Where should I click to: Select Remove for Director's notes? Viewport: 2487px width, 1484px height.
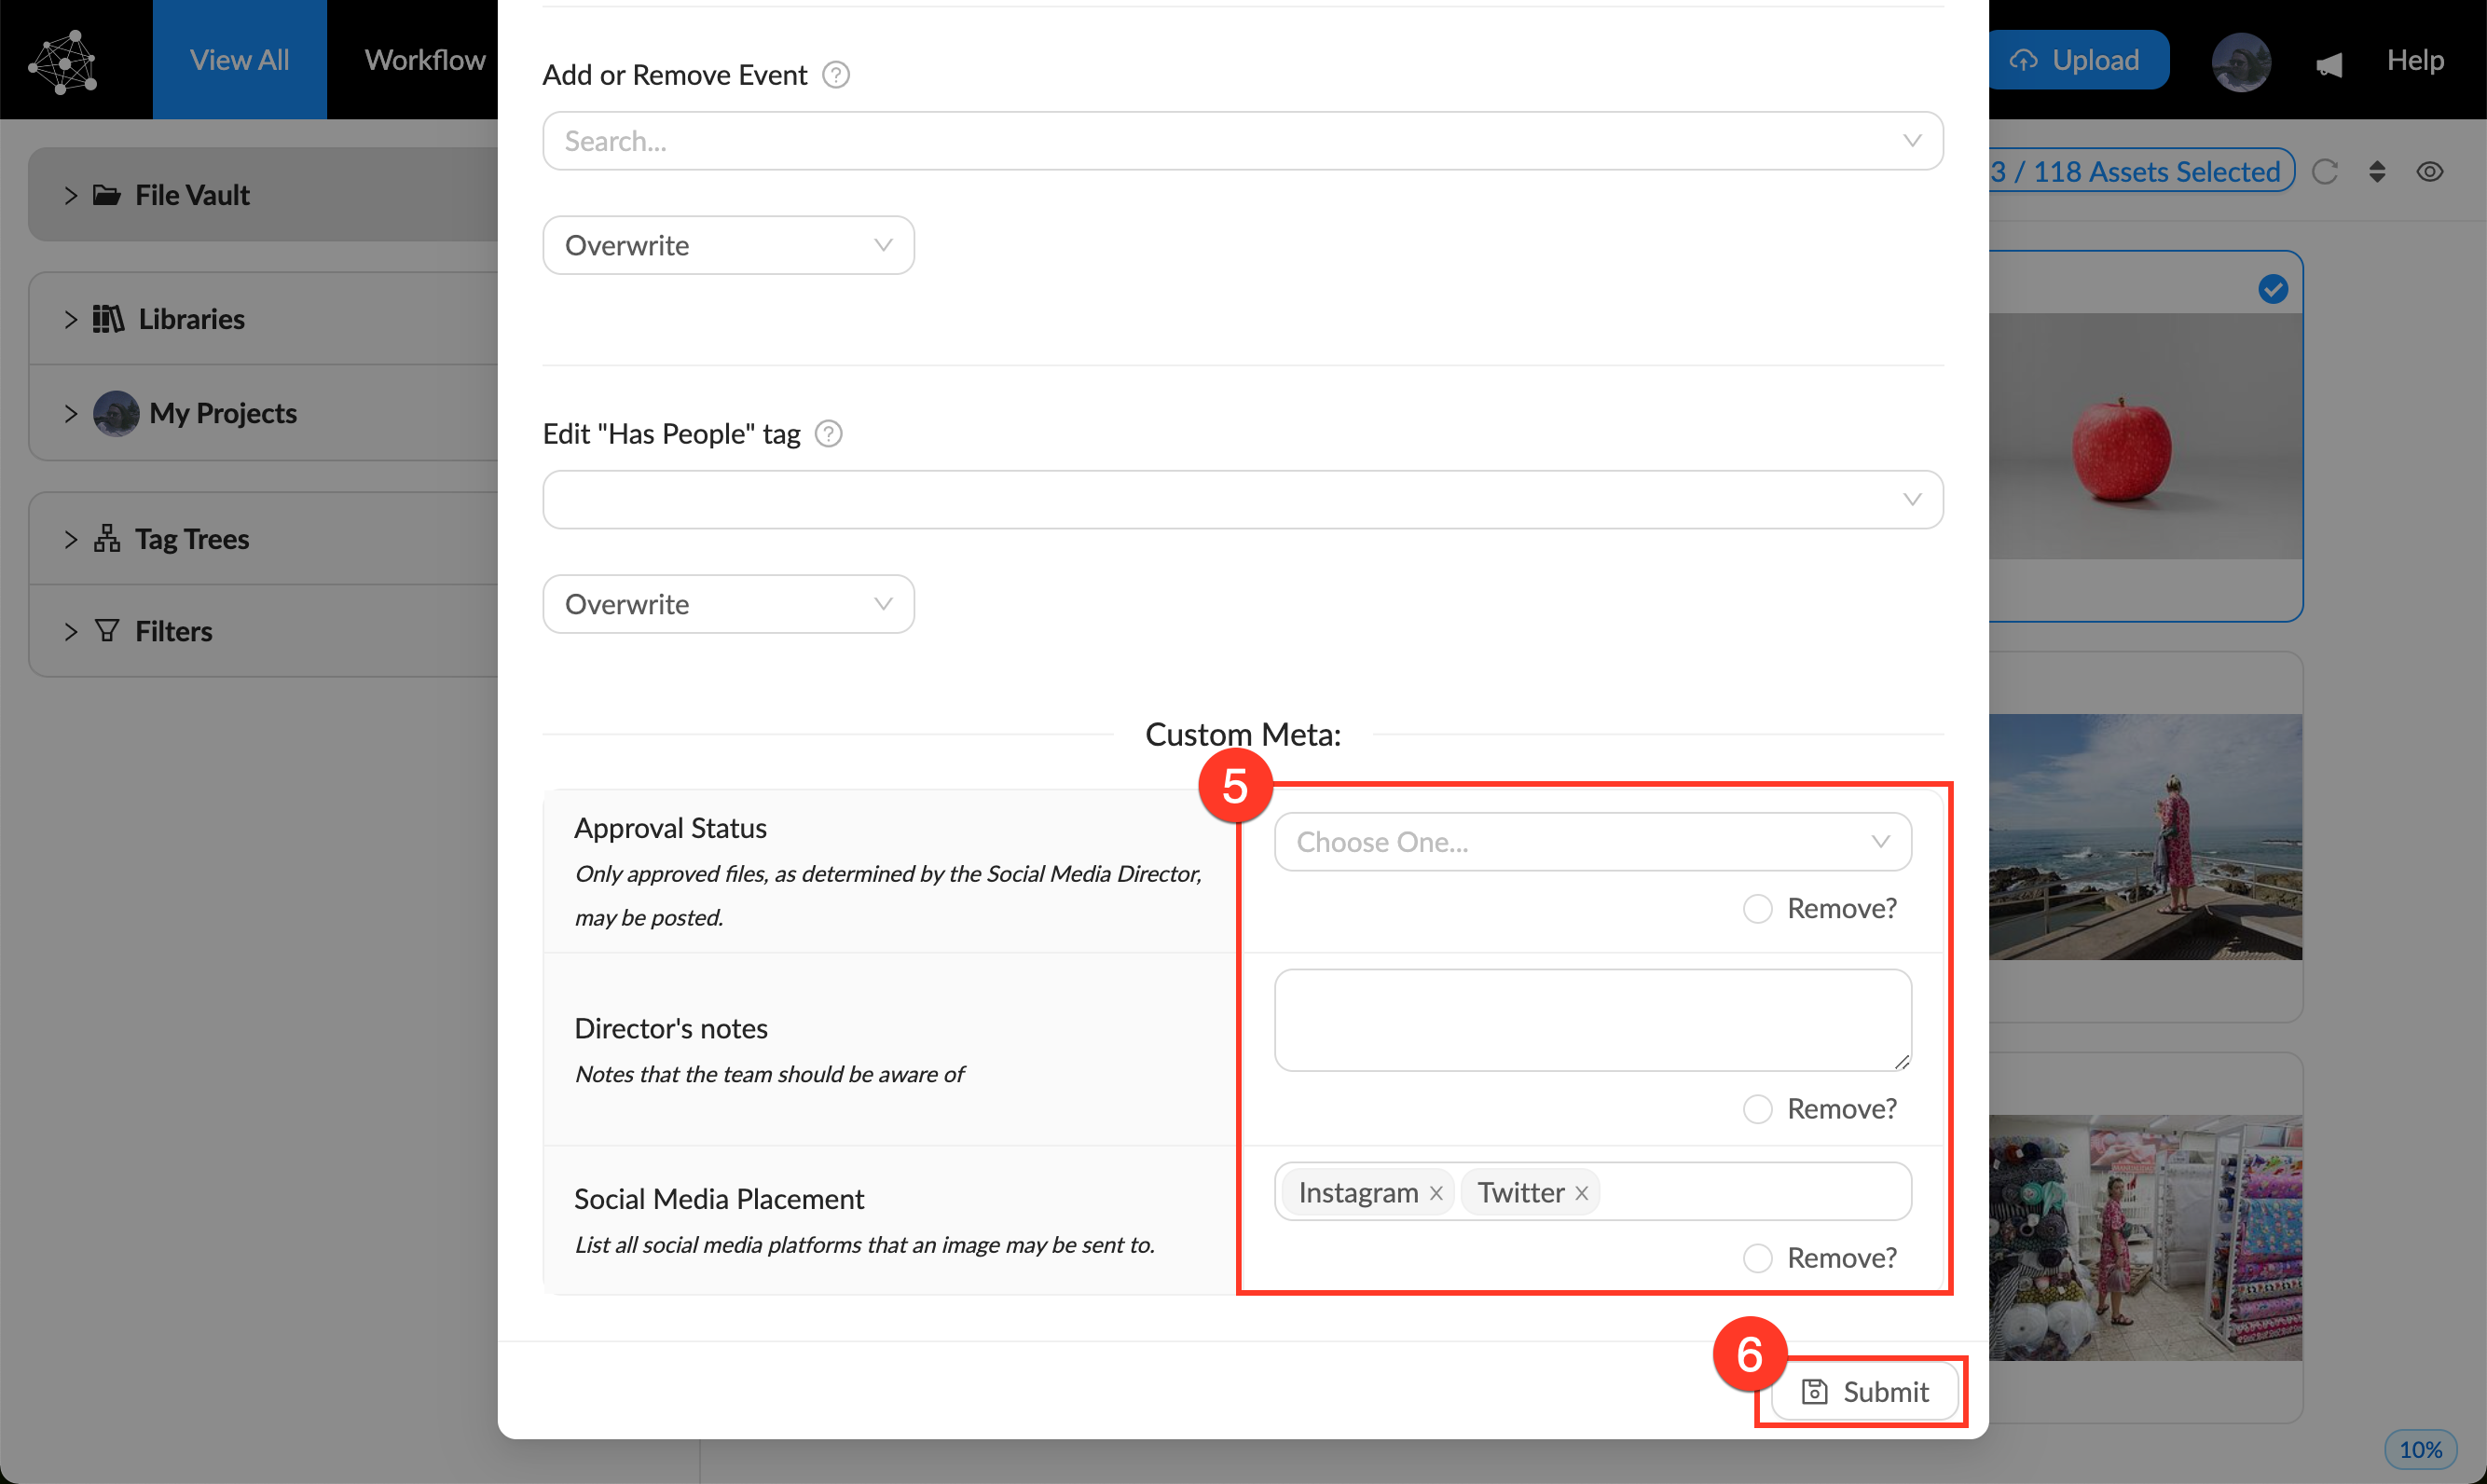(1757, 1109)
